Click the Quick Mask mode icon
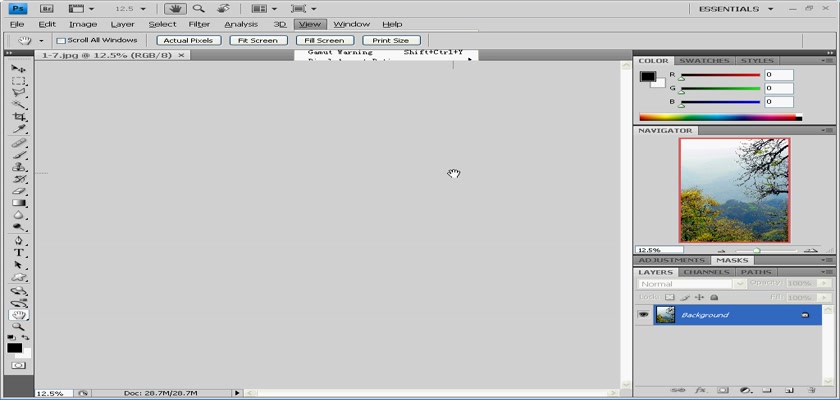840x400 pixels. click(19, 366)
